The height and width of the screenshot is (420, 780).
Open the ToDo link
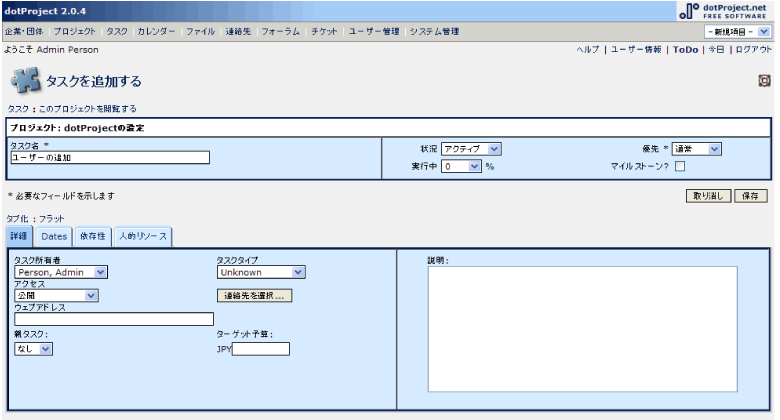(685, 49)
